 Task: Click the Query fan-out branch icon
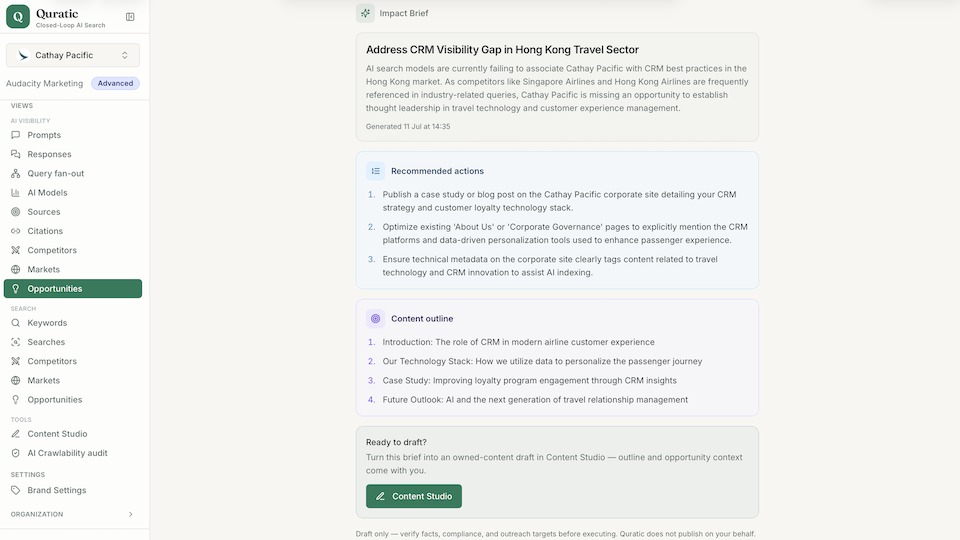(x=16, y=173)
